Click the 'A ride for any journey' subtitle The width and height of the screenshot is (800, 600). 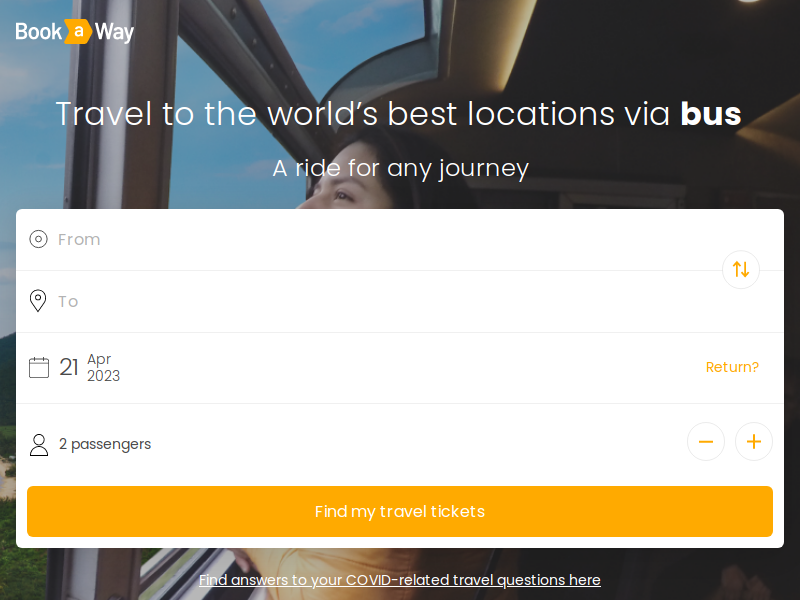point(401,169)
